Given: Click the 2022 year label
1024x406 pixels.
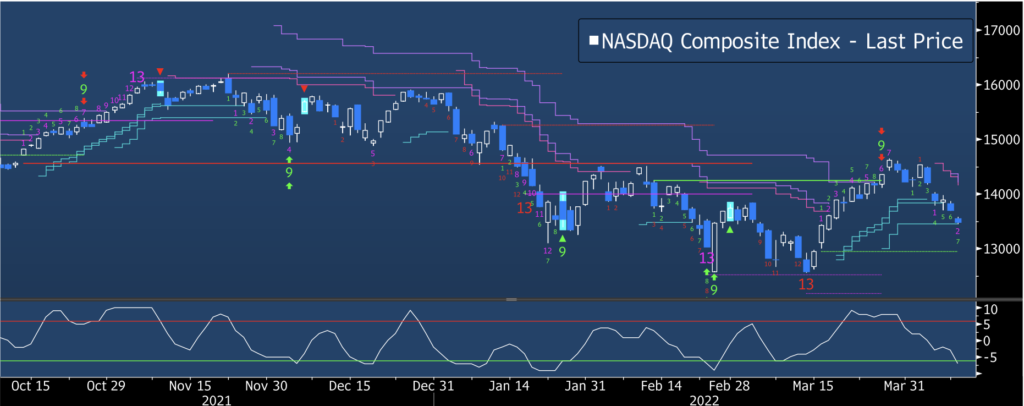Looking at the screenshot, I should tap(703, 399).
